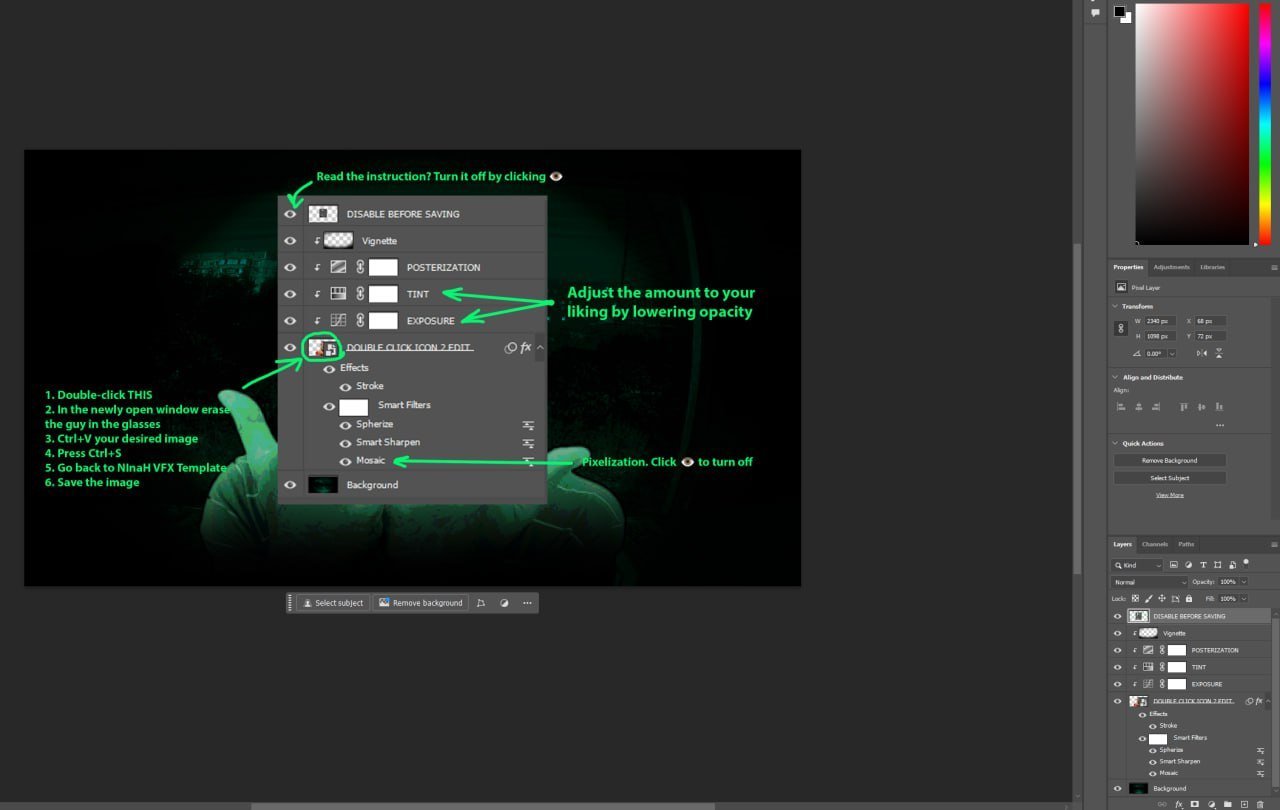Open the Properties panel menu icon
Viewport: 1280px width, 810px height.
(x=1274, y=268)
